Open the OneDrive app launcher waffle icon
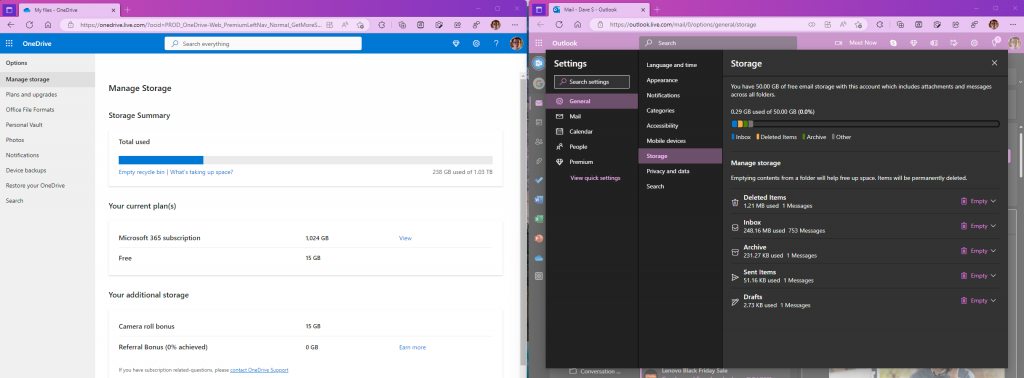This screenshot has height=378, width=1024. click(9, 44)
